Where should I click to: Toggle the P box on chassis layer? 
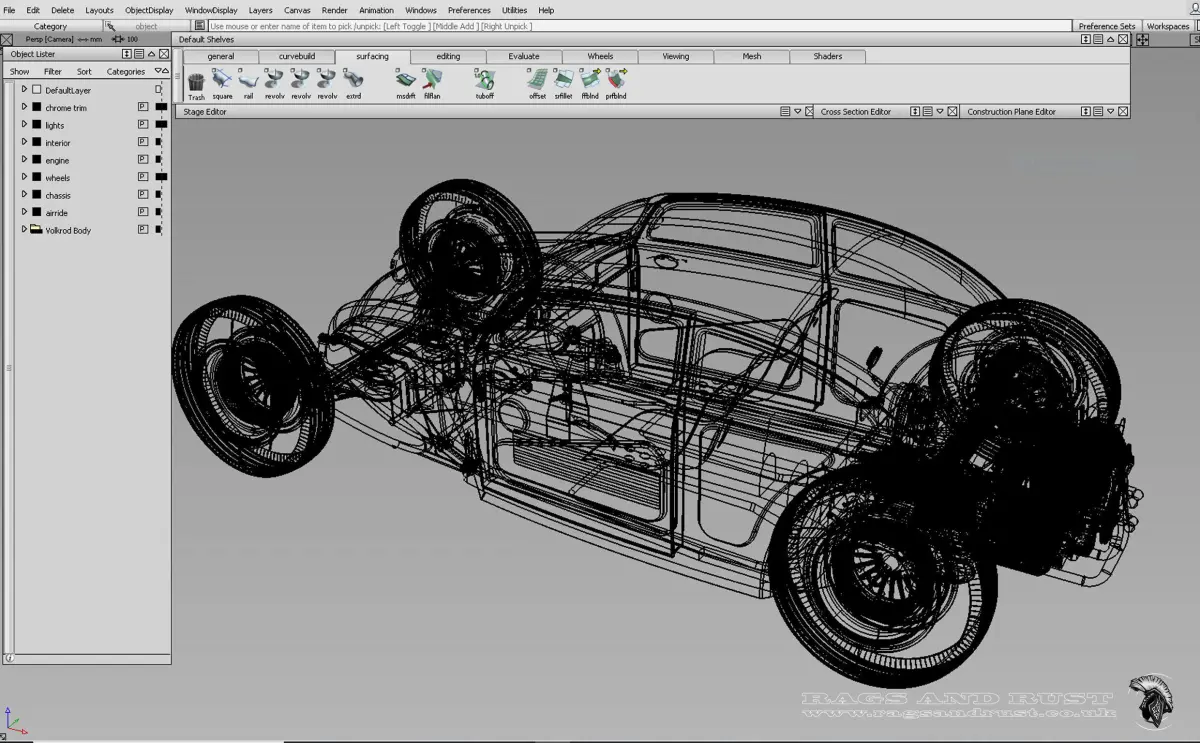(x=143, y=195)
